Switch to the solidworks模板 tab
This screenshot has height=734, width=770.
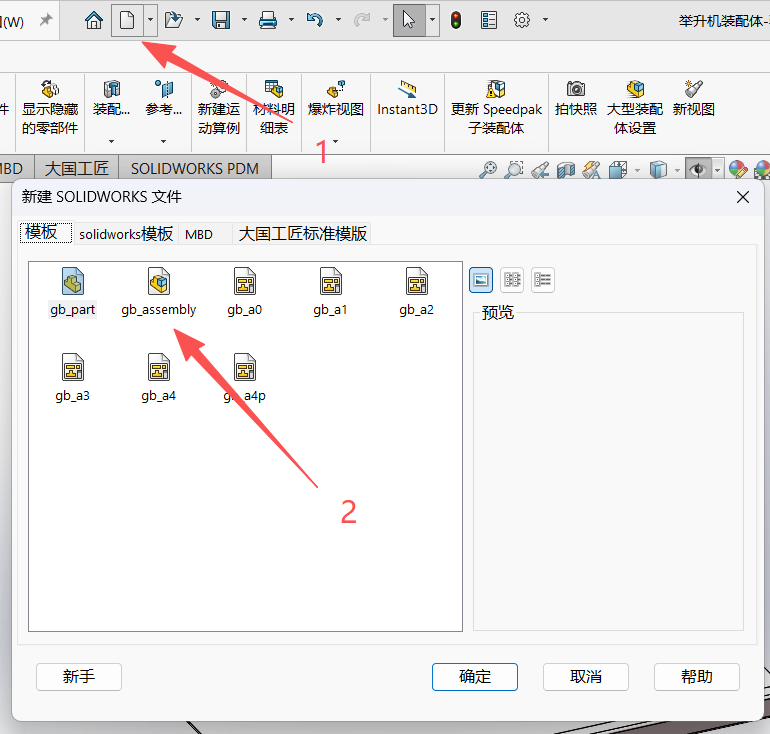[x=126, y=234]
